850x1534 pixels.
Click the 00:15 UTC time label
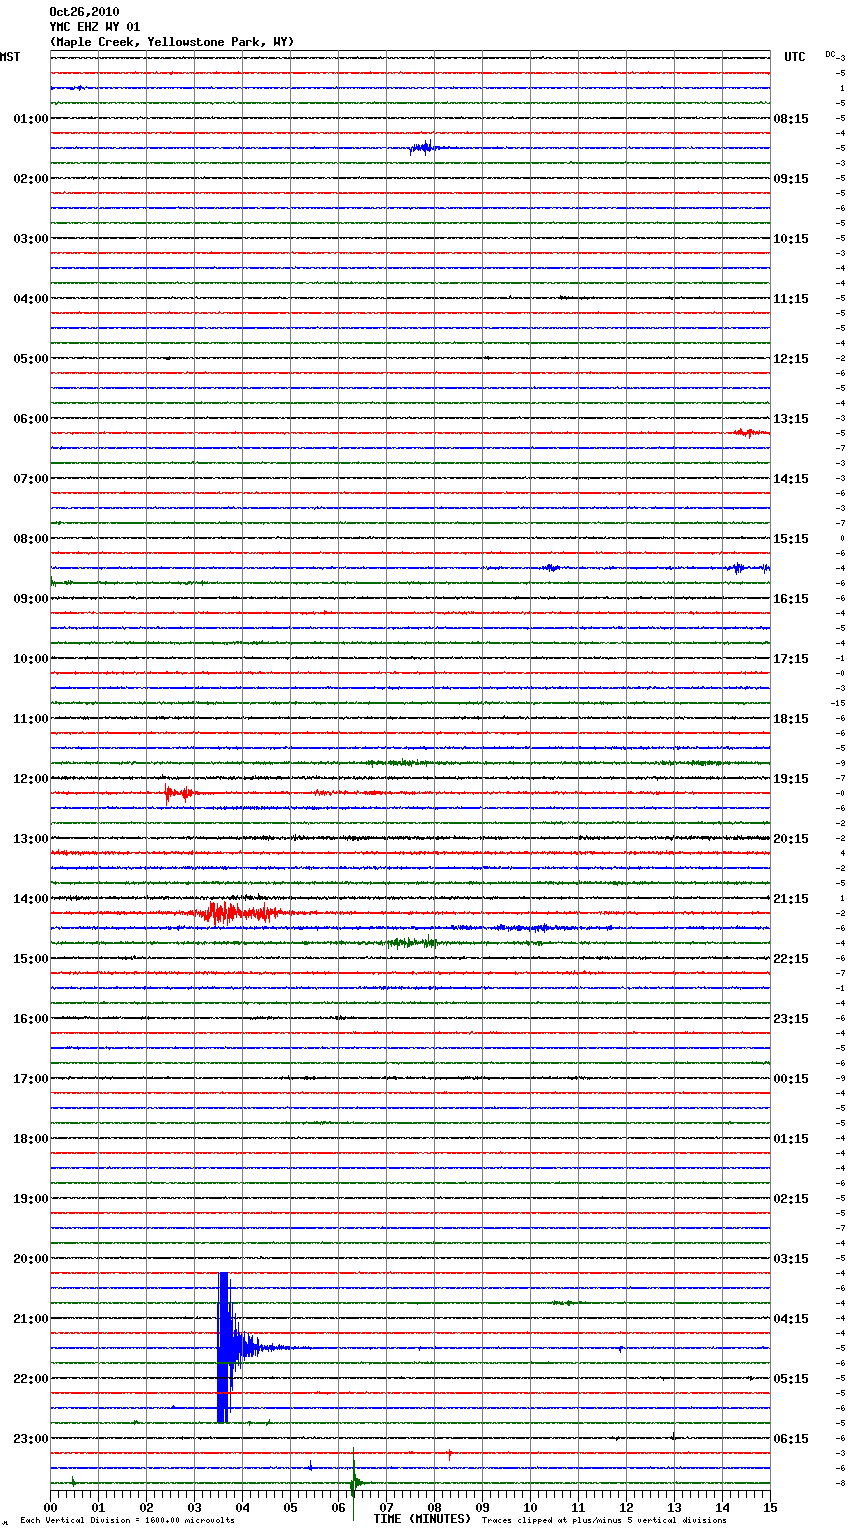coord(791,1079)
